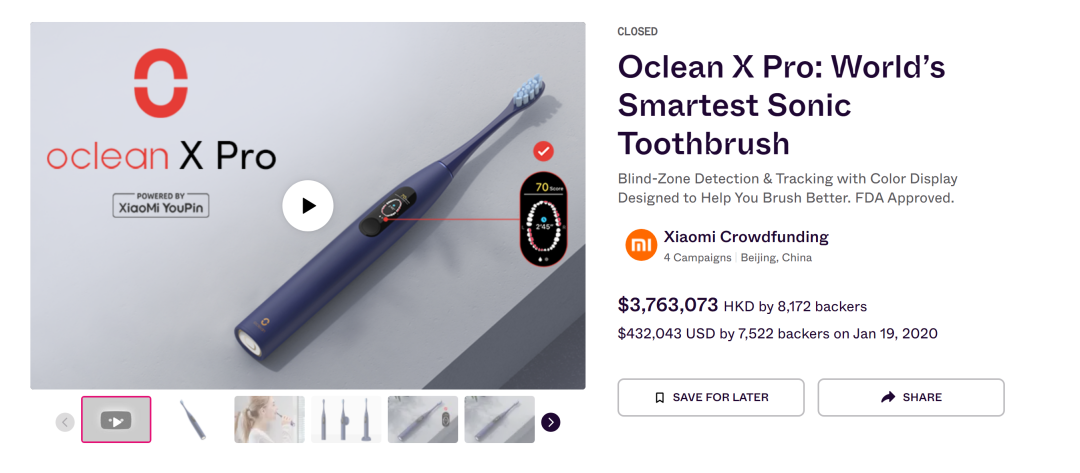Select the woman brushing teeth thumbnail

point(270,420)
